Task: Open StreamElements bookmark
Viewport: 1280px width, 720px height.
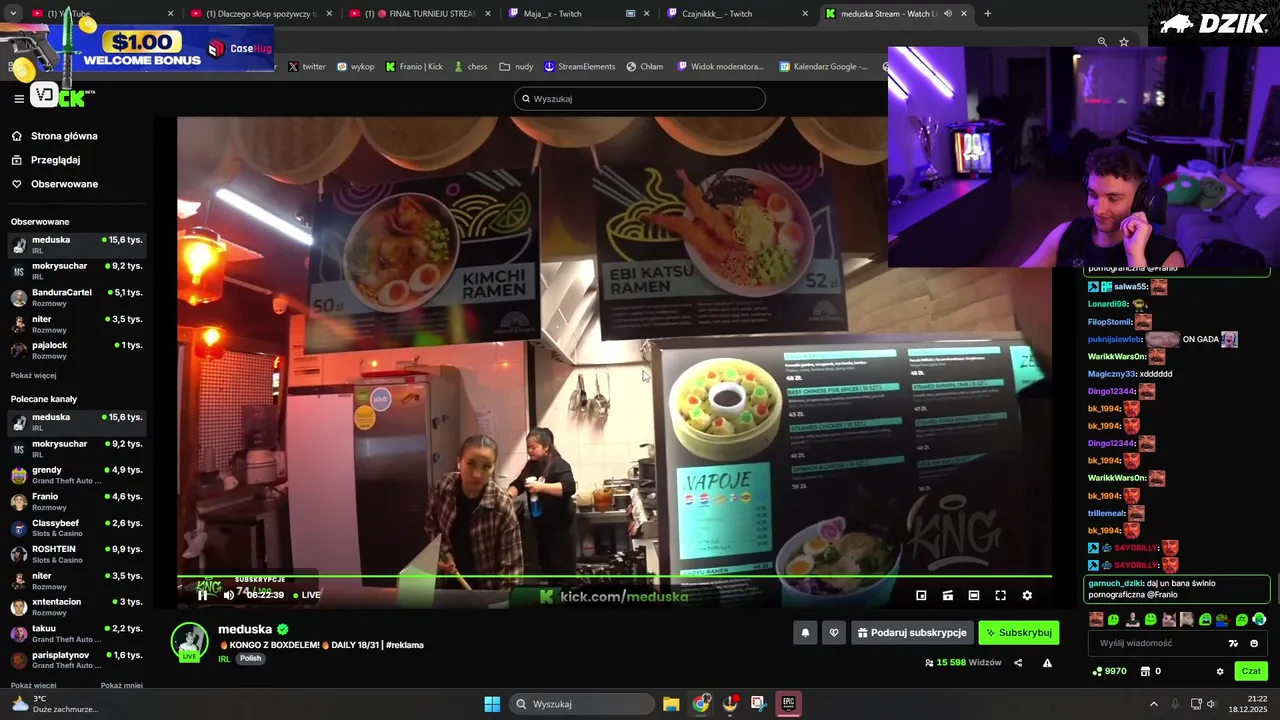Action: pos(580,67)
